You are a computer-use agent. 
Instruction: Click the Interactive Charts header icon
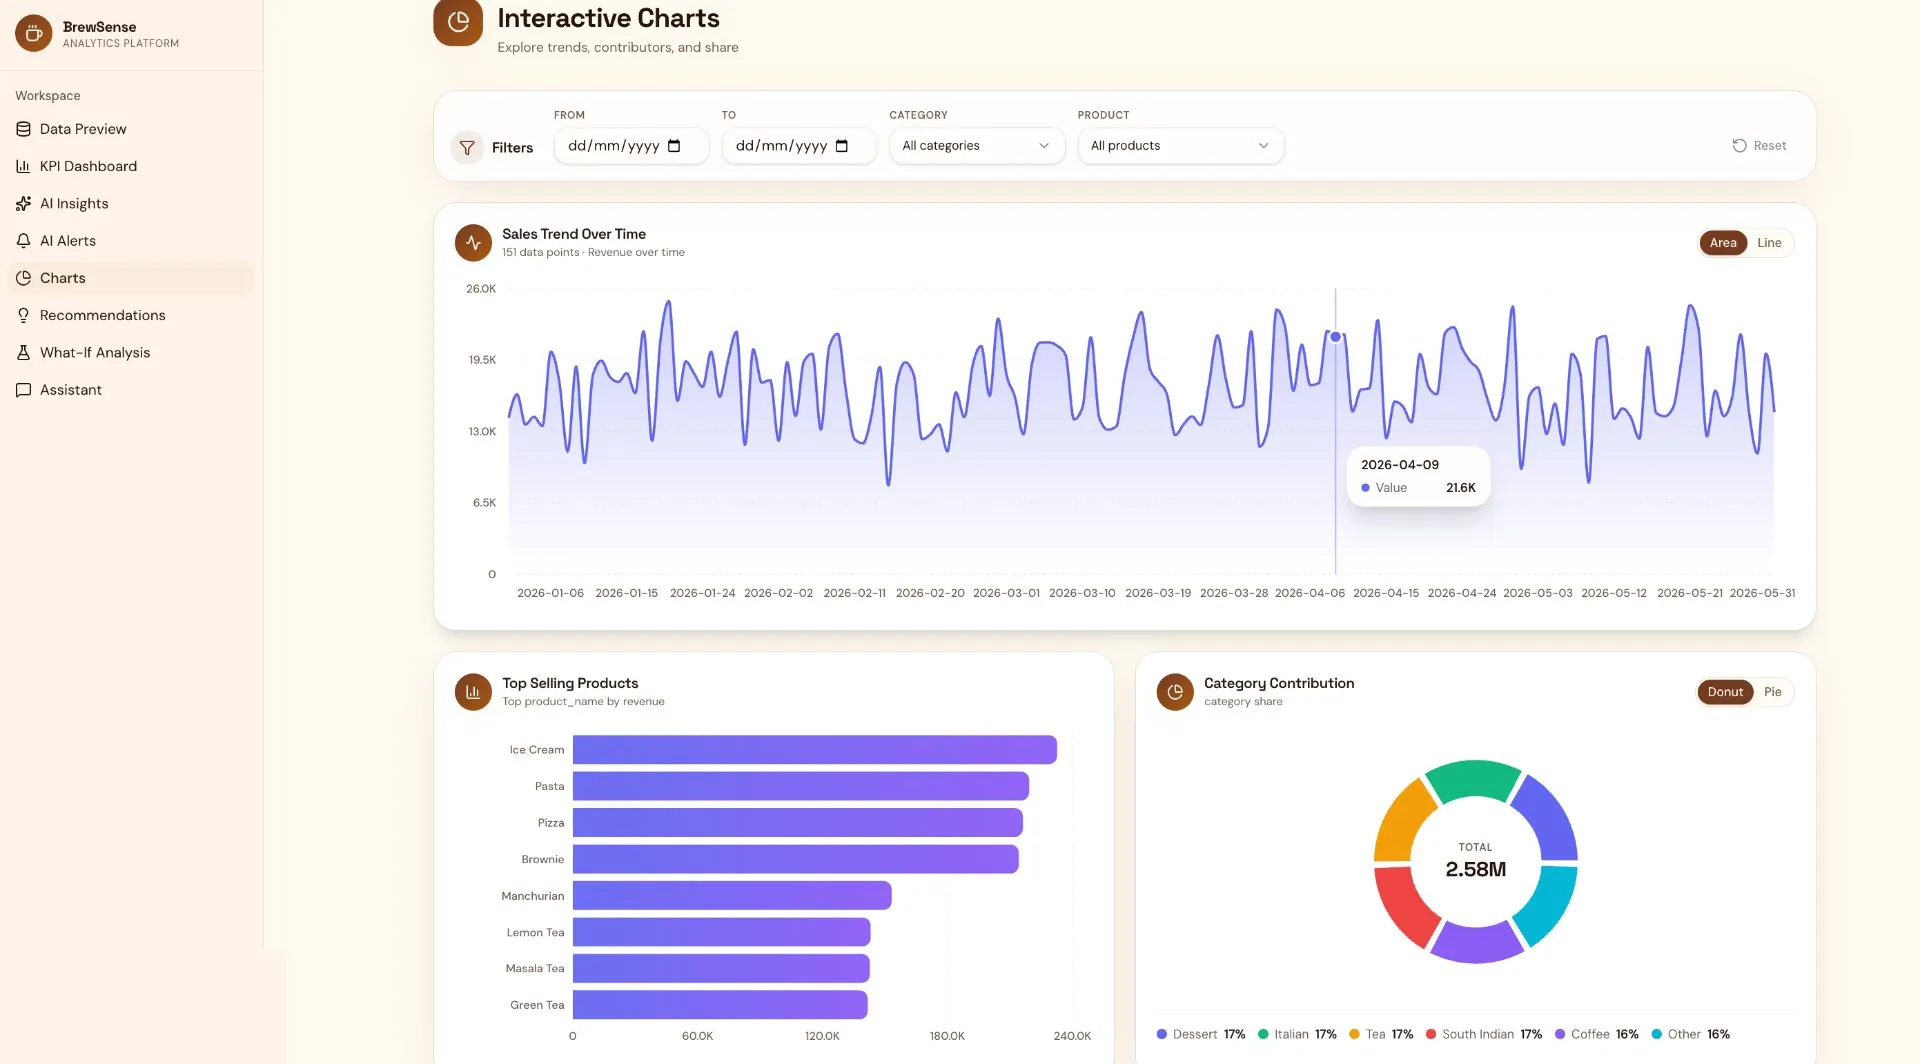point(458,21)
